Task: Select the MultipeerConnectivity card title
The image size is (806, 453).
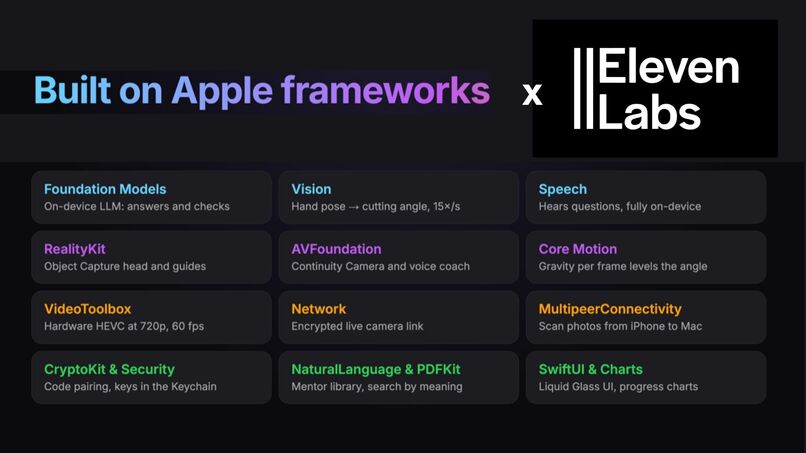Action: tap(610, 309)
